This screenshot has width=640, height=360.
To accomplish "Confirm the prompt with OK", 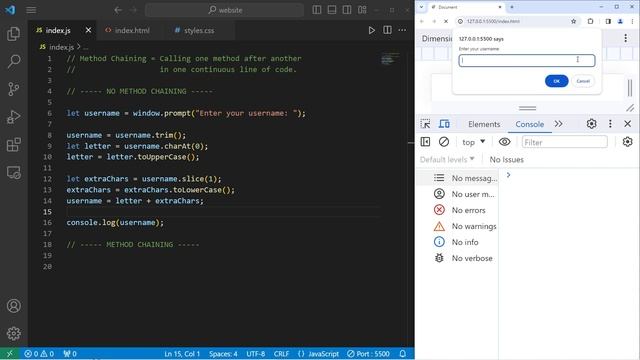I will [x=556, y=81].
